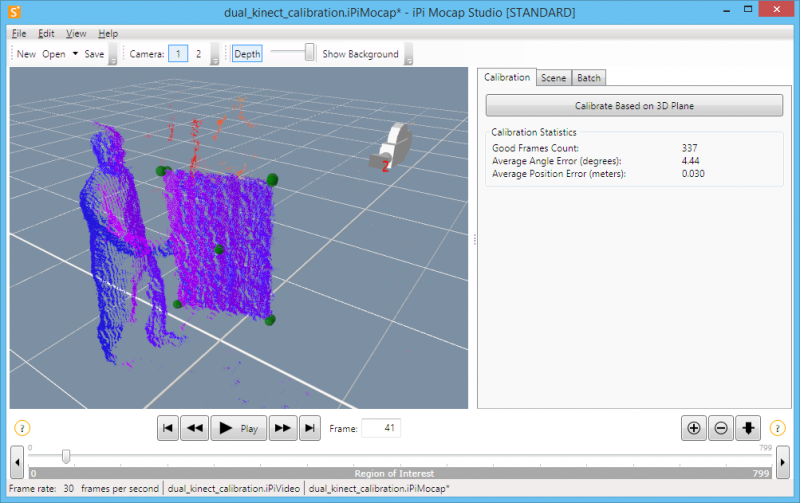Viewport: 800px width, 503px height.
Task: Click the panel splitter grip handle
Action: pyautogui.click(x=474, y=239)
